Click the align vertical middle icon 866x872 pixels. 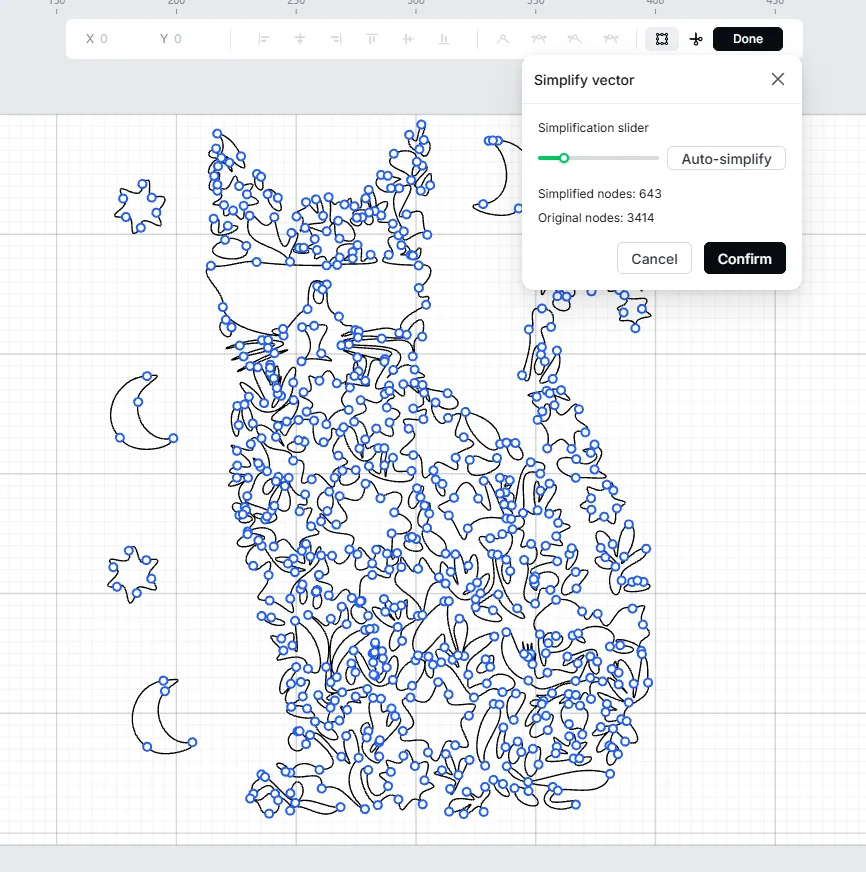coord(408,39)
